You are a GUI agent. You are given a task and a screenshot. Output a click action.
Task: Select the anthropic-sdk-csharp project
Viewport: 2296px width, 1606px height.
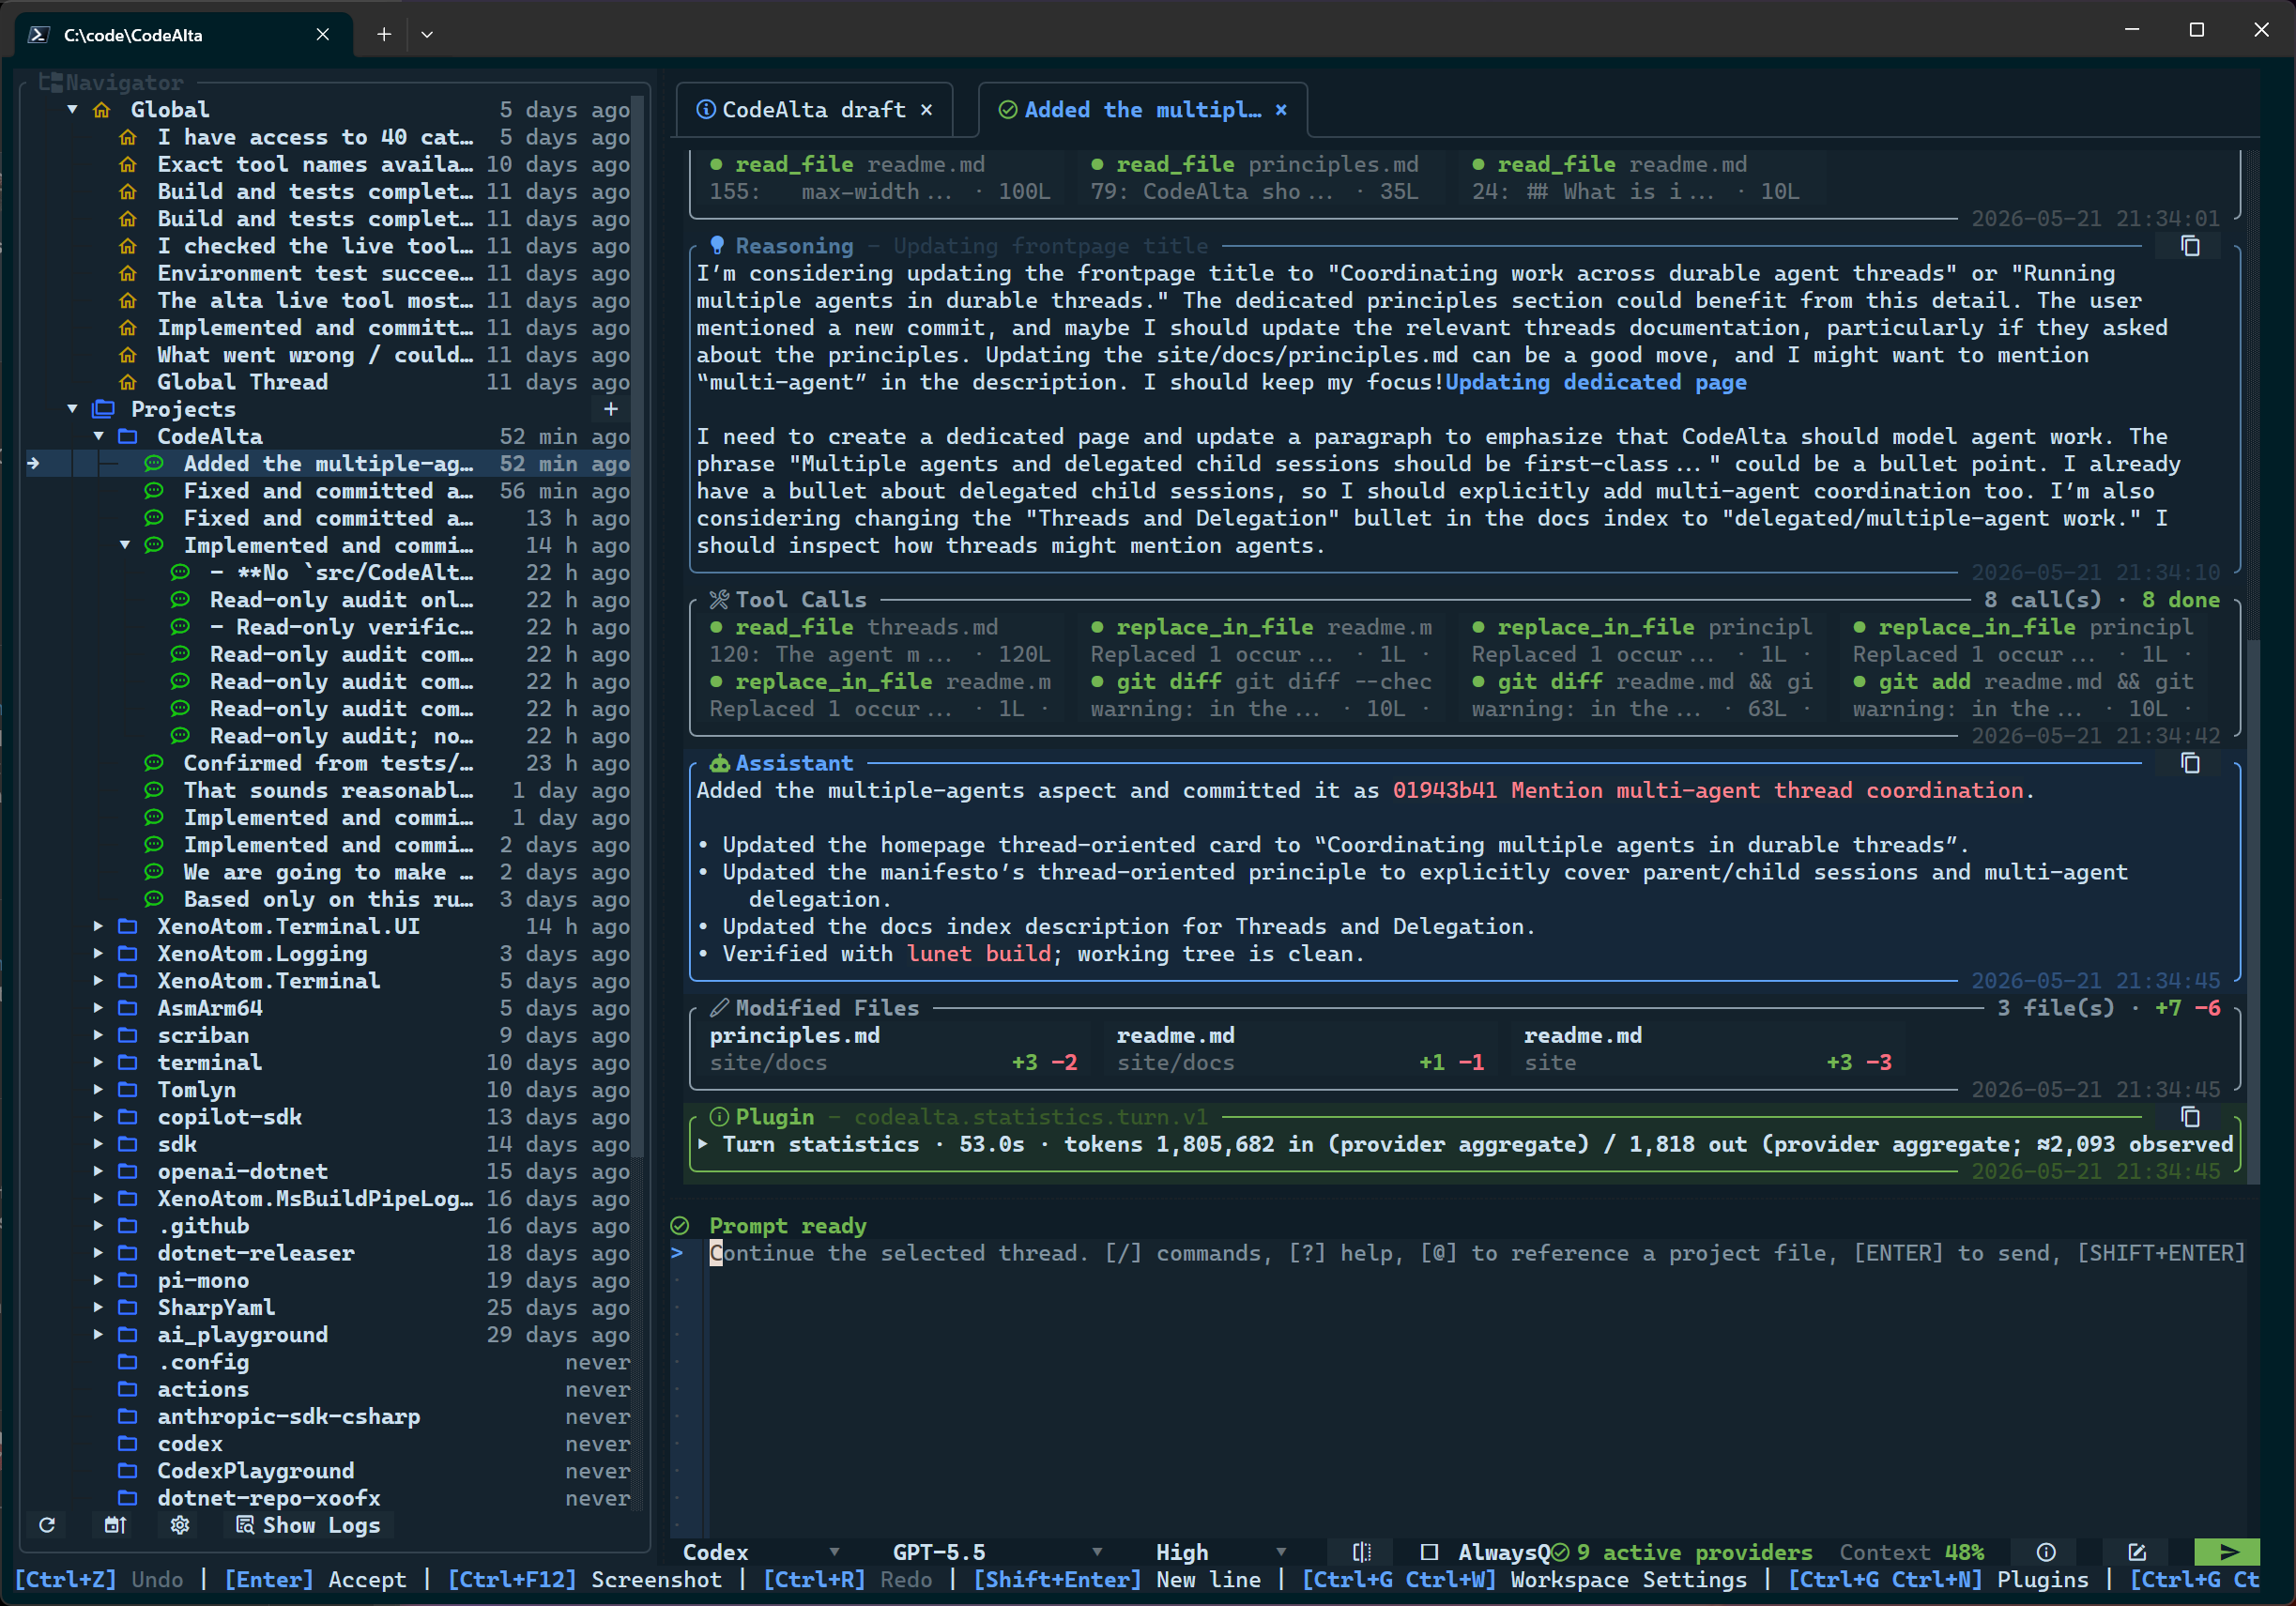[x=288, y=1417]
